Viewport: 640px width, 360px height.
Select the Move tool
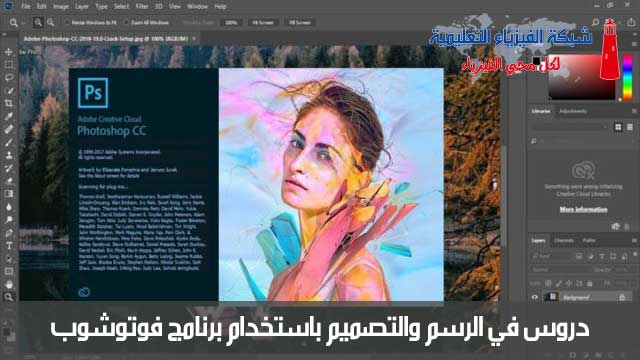pos(9,52)
